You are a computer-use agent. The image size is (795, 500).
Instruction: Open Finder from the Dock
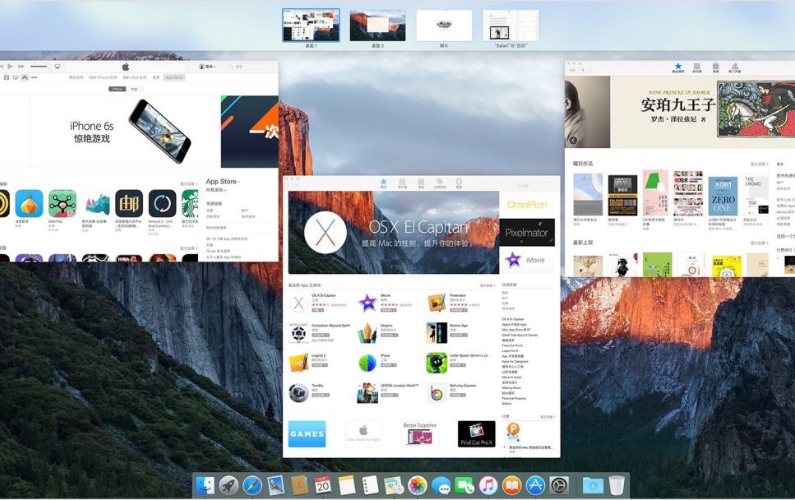point(205,485)
